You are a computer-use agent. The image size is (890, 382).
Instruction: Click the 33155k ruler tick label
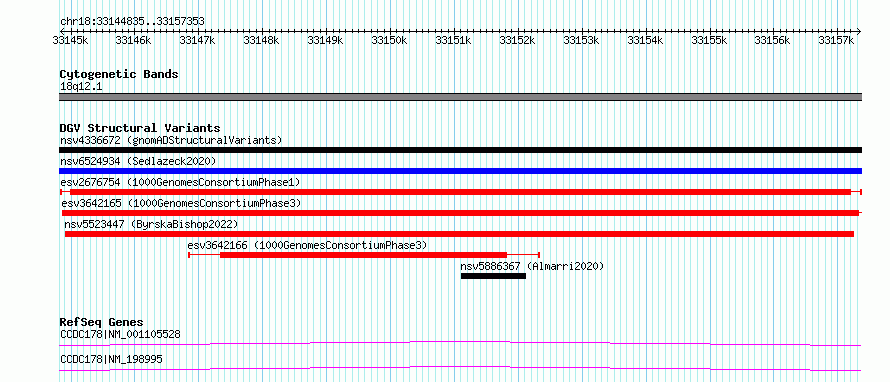click(x=709, y=40)
